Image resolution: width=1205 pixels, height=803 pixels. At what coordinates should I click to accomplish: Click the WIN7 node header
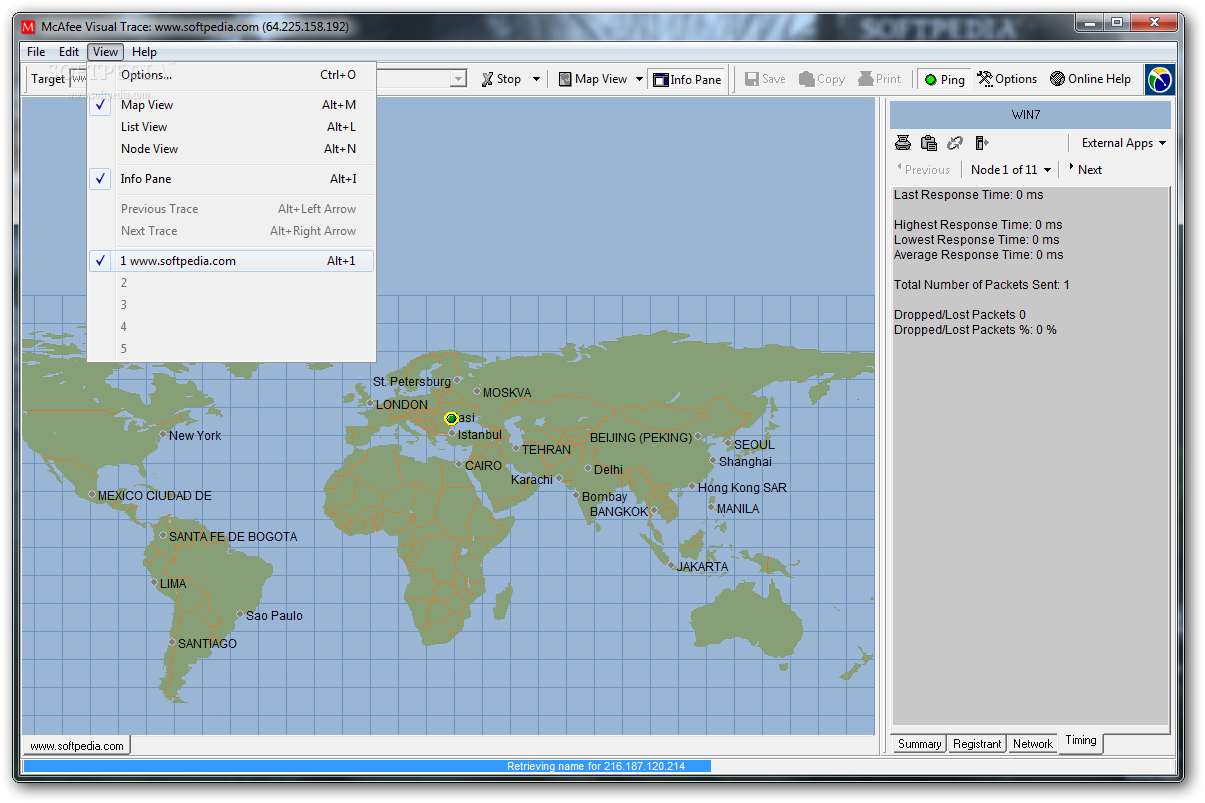click(1030, 115)
